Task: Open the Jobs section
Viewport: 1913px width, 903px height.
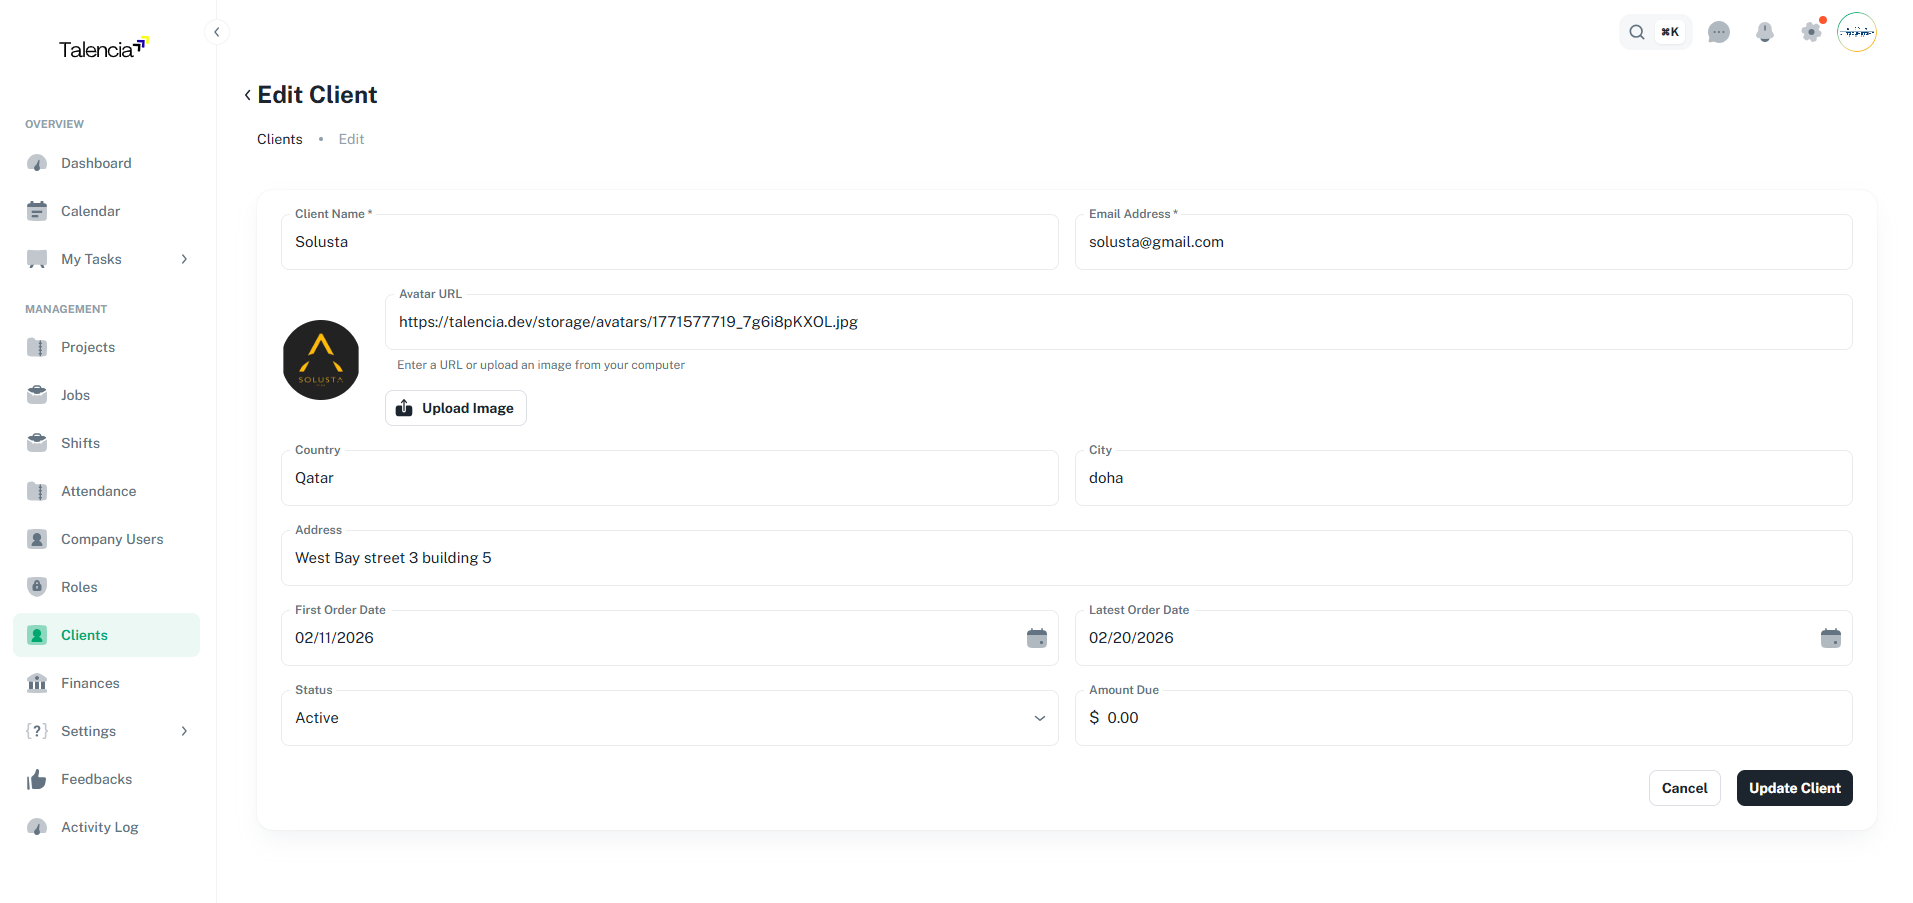Action: coord(75,394)
